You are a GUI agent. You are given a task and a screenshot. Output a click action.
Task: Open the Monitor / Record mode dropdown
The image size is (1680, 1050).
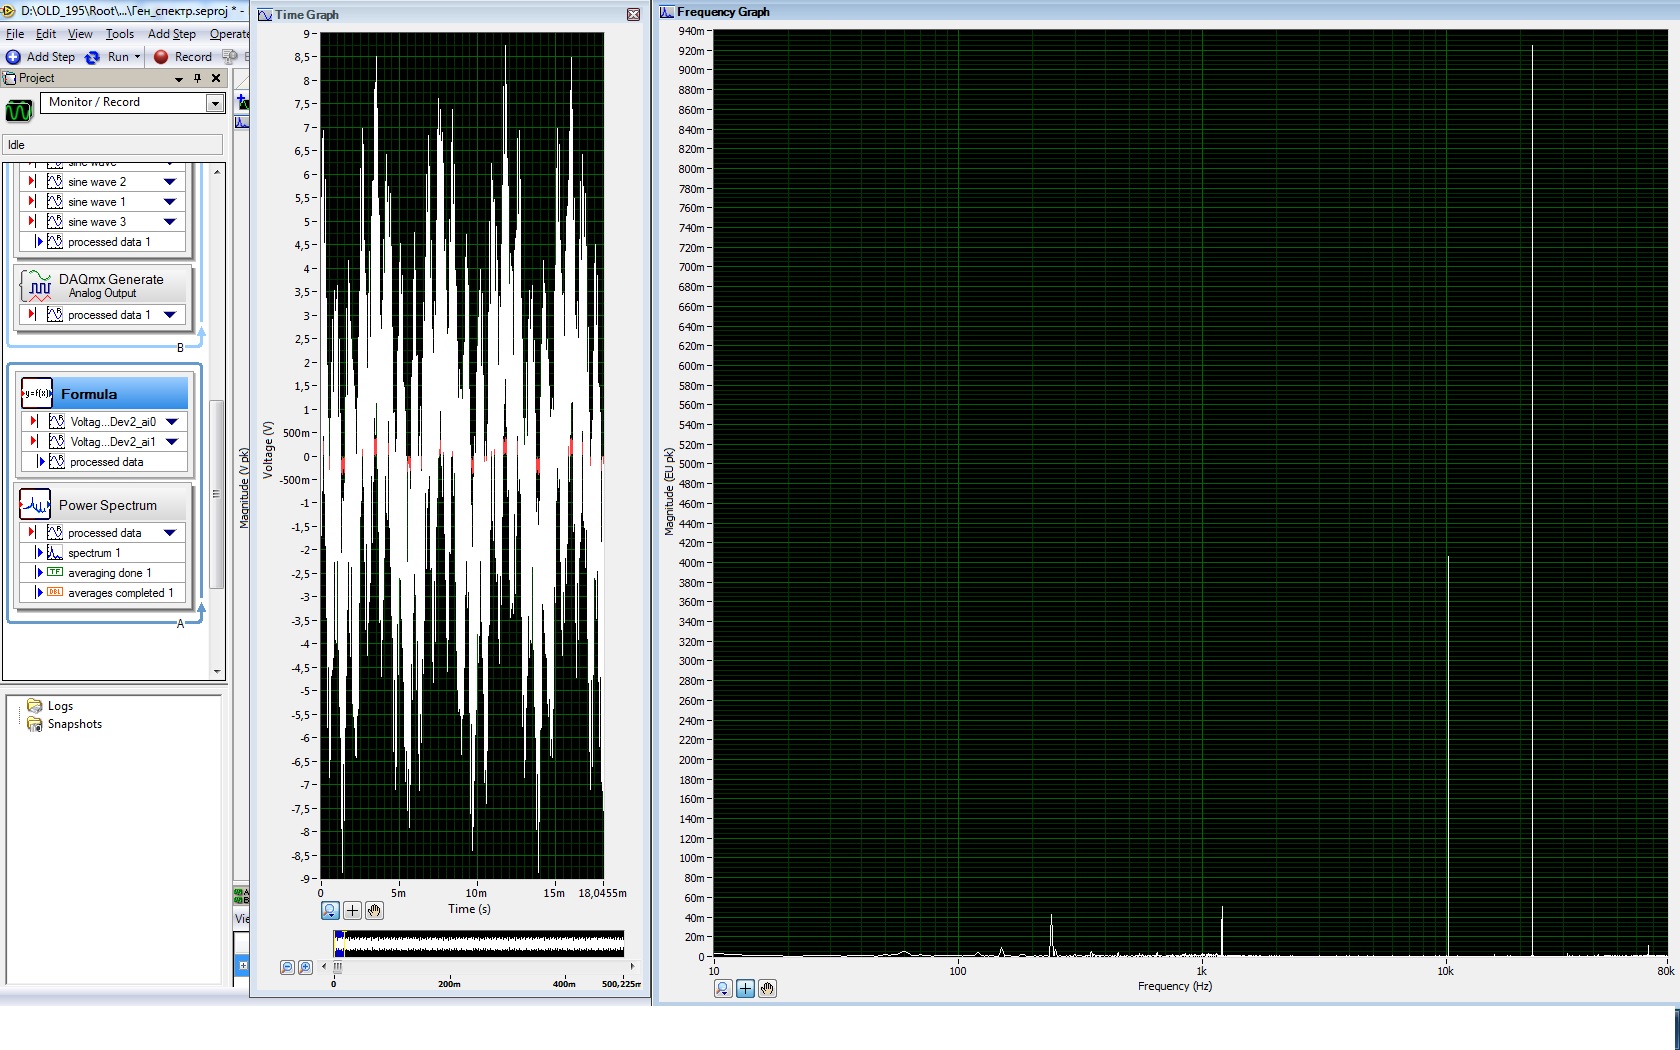coord(214,103)
